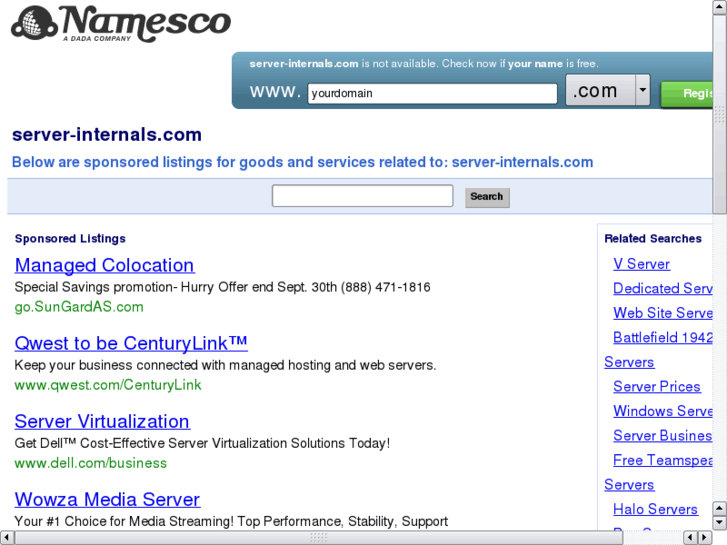Click vertical scrollbar down arrow
Viewport: 727px width, 545px height.
tap(720, 521)
